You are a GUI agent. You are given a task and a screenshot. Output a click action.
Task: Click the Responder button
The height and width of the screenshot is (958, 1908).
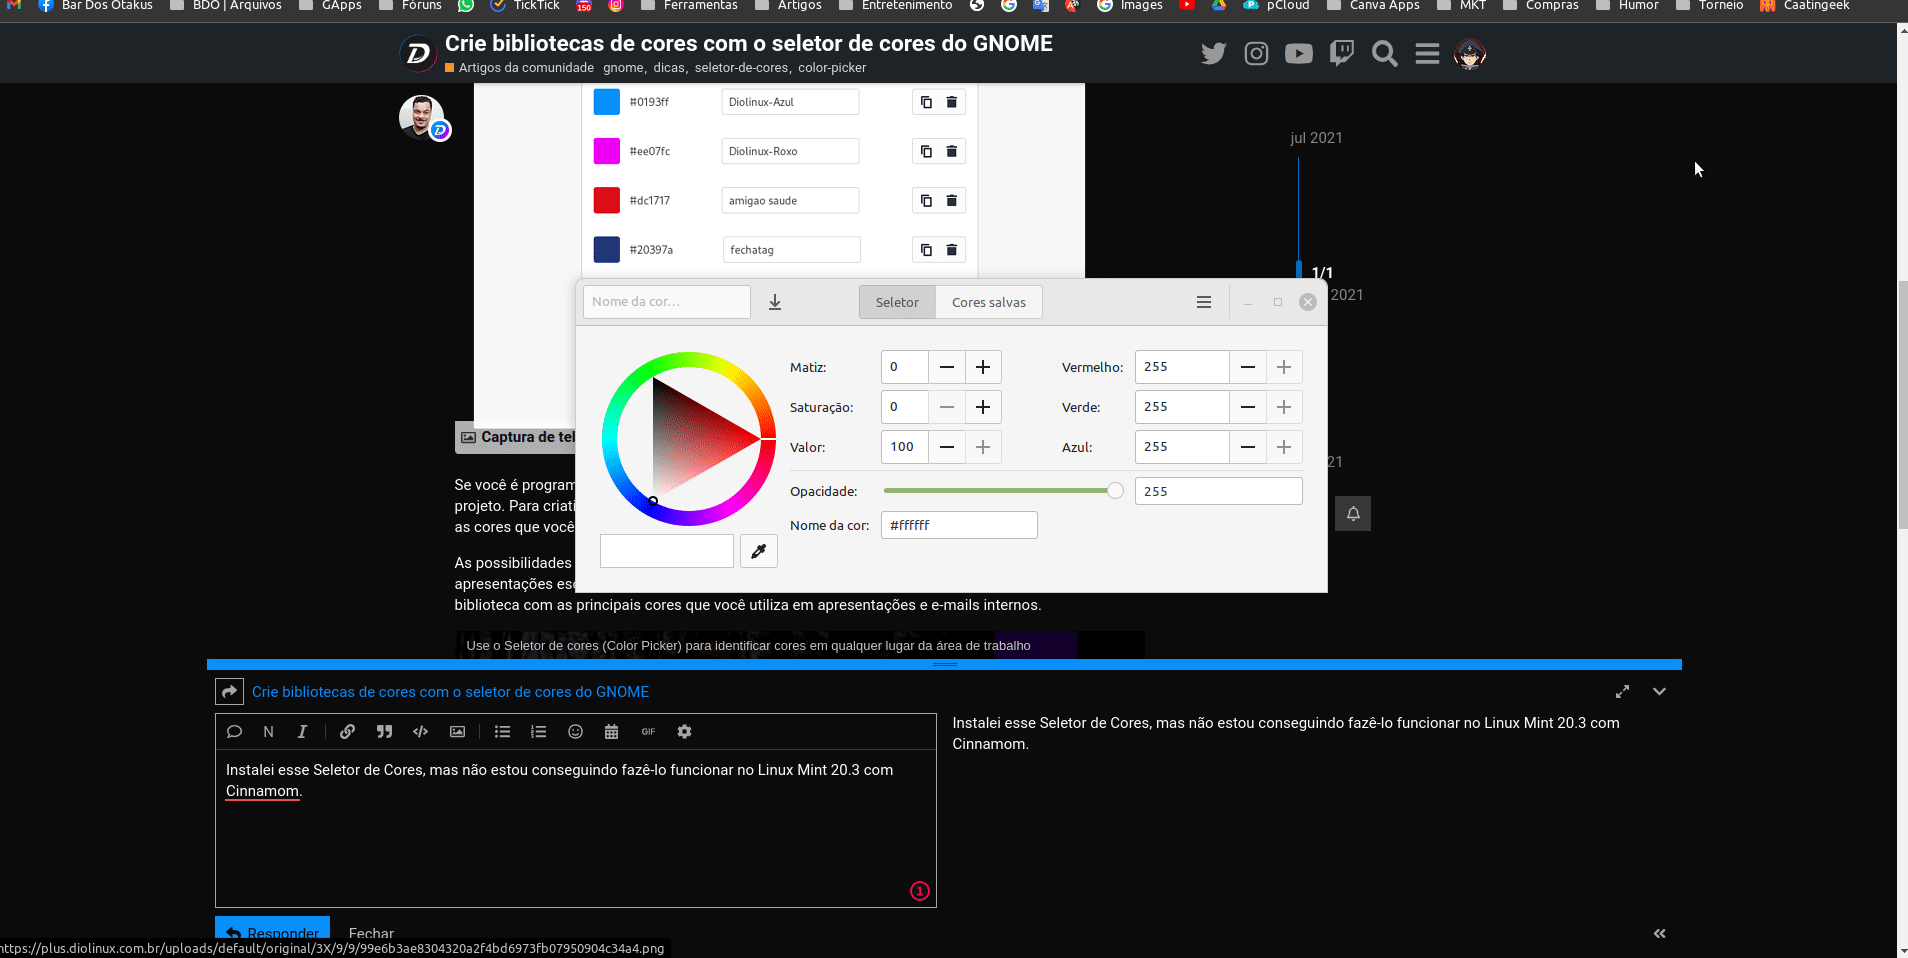(272, 931)
